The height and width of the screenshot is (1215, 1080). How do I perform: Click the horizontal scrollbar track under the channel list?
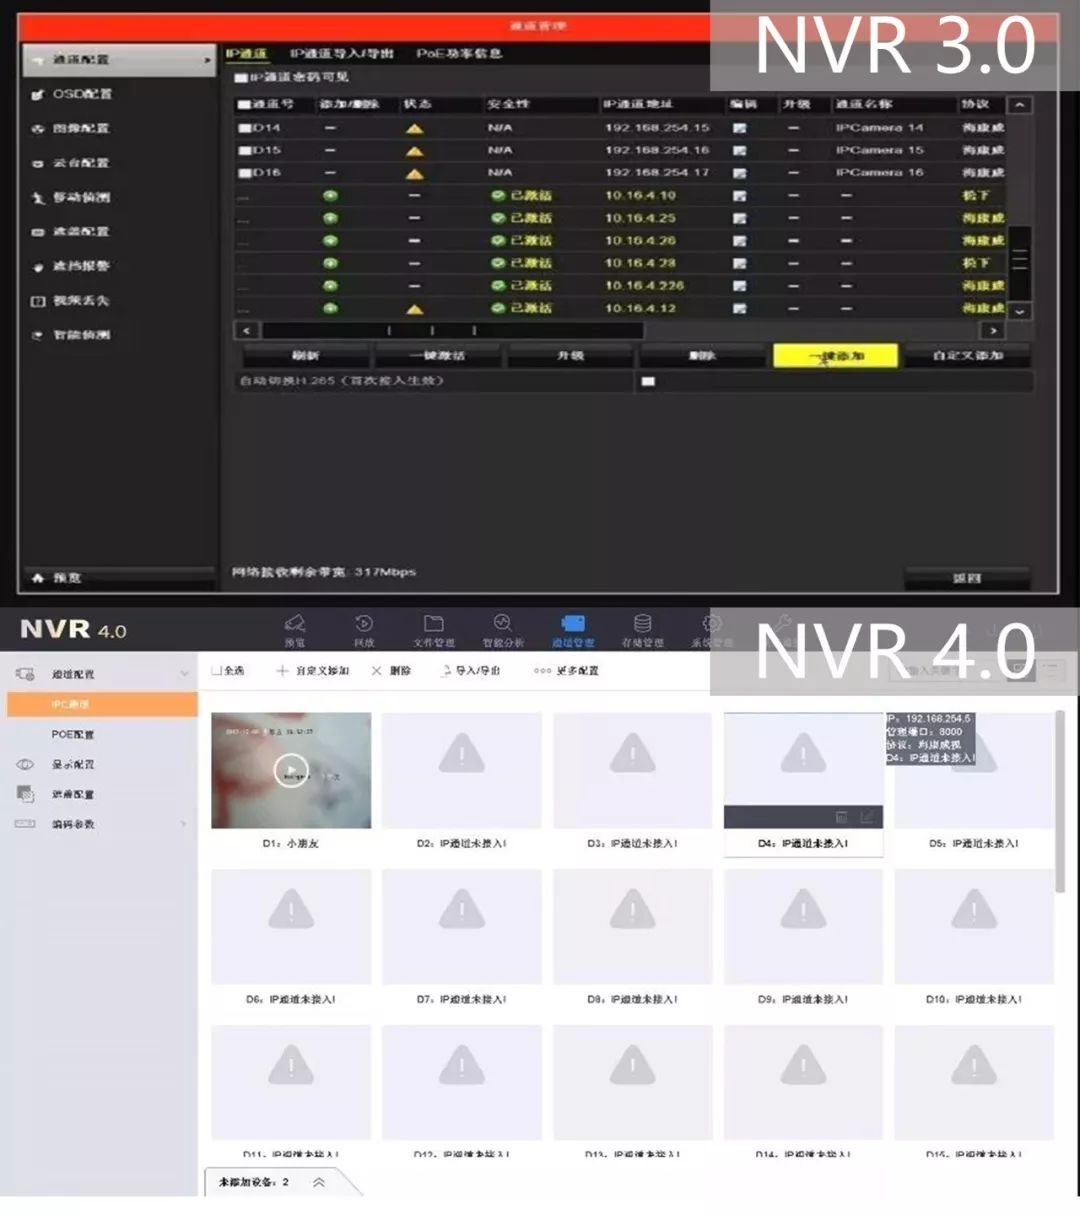tap(620, 330)
